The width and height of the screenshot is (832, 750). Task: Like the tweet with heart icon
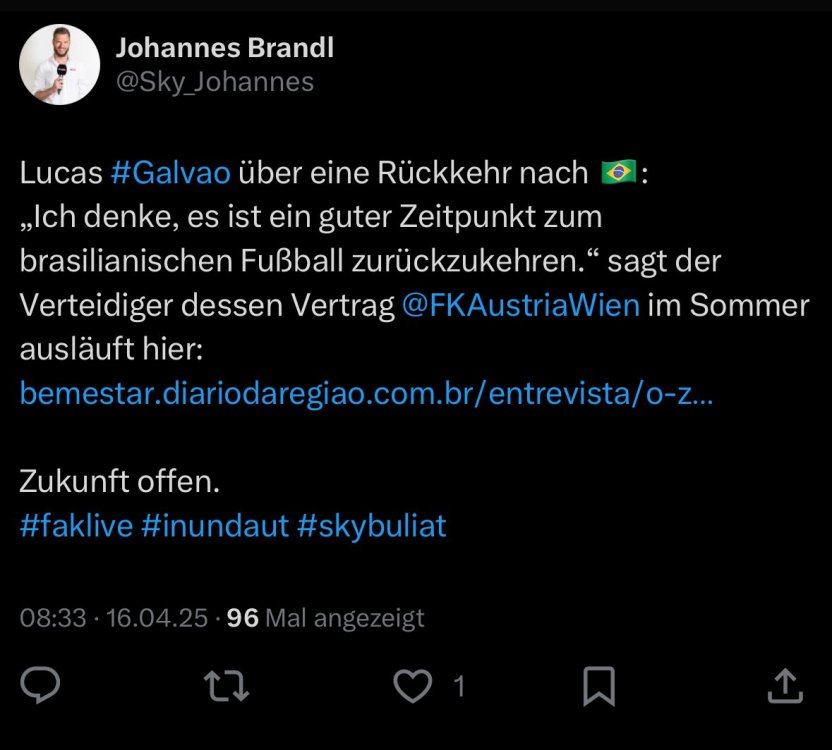(x=413, y=686)
